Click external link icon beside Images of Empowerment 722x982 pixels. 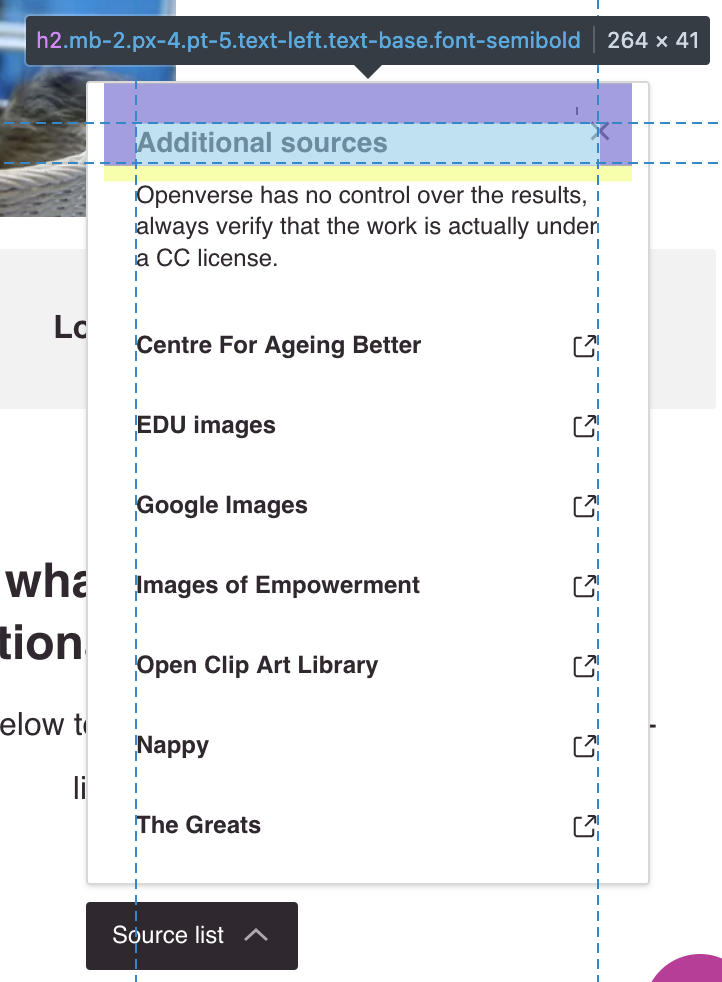click(585, 586)
